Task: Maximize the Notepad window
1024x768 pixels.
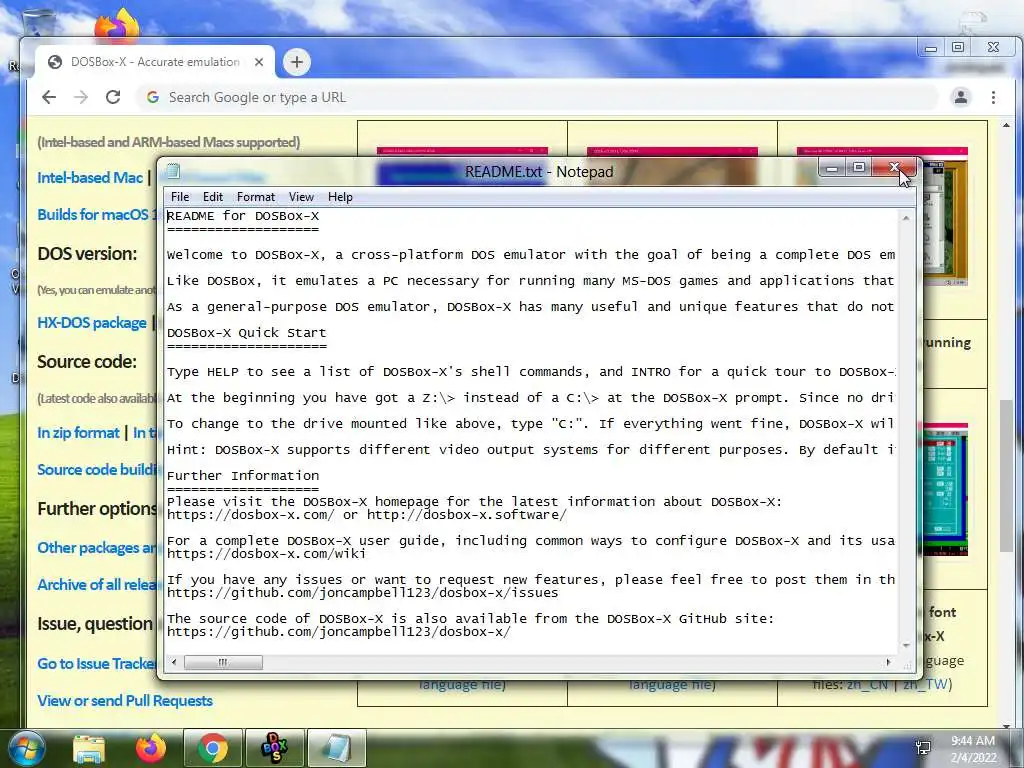Action: pyautogui.click(x=859, y=168)
